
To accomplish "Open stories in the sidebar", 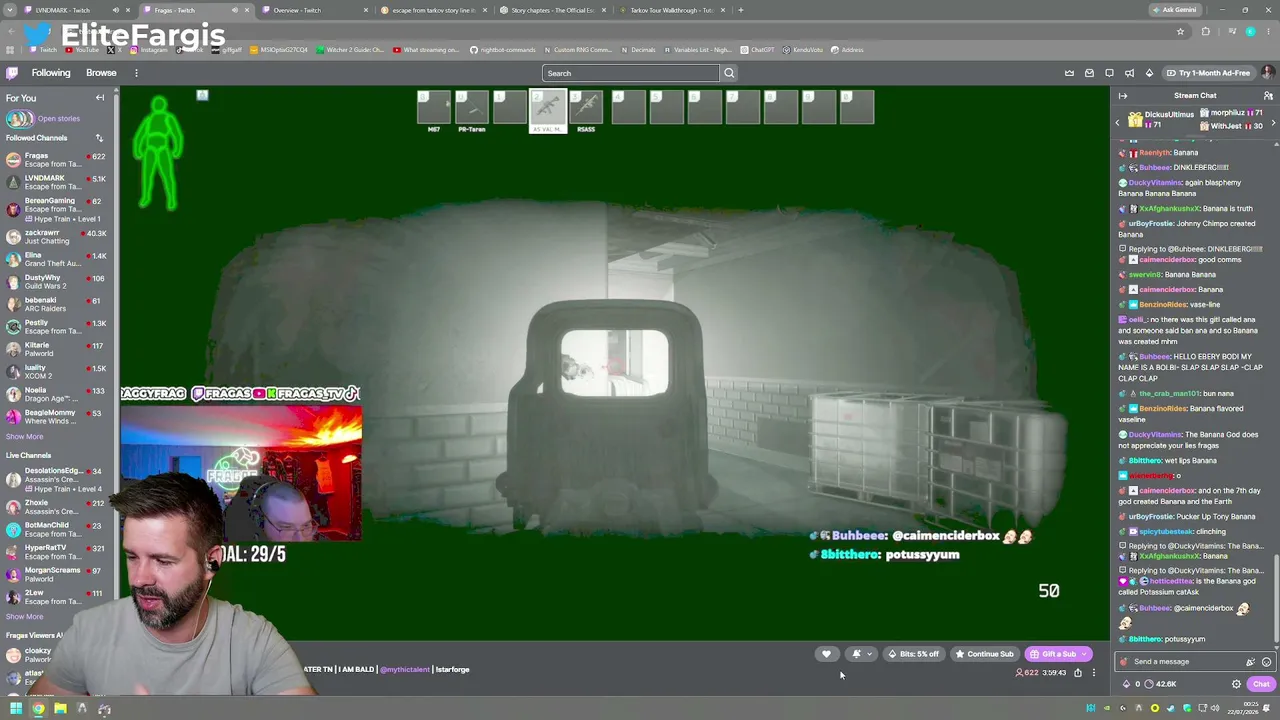I will (x=45, y=118).
